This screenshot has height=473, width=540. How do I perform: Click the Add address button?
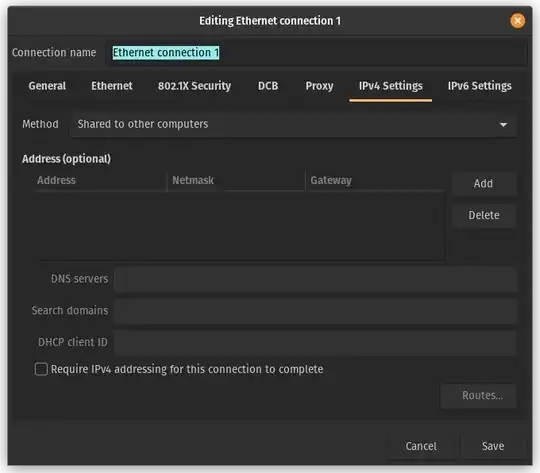484,184
